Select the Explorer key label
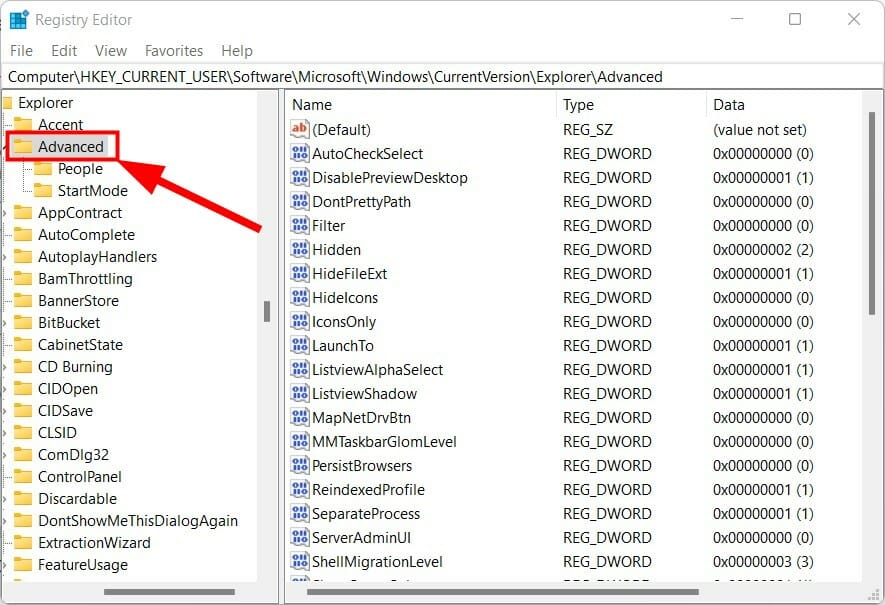This screenshot has height=605, width=885. [x=45, y=103]
